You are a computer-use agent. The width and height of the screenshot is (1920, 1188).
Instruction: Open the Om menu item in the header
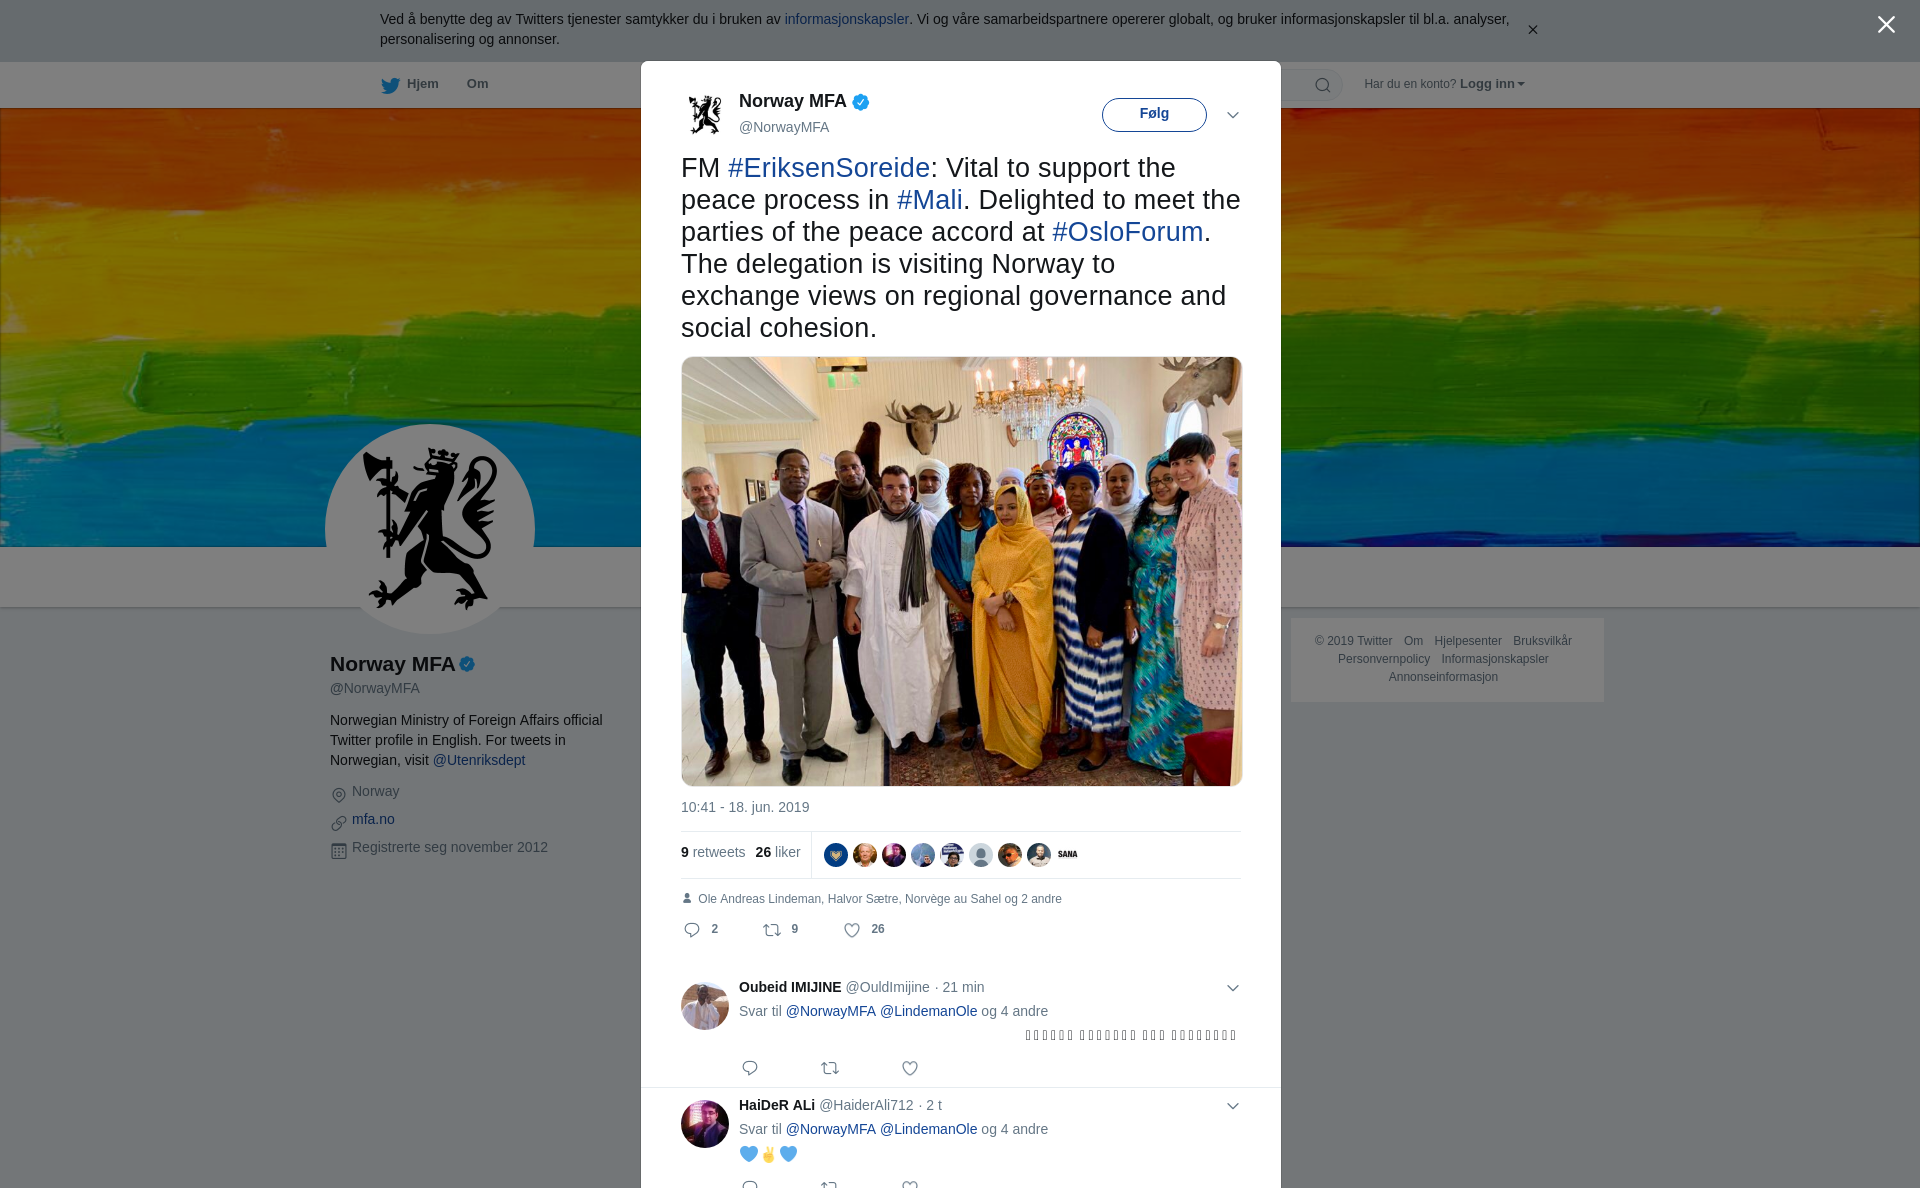478,84
